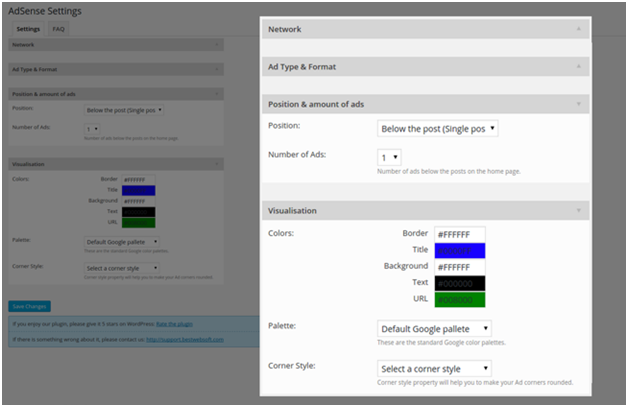This screenshot has height=407, width=628.
Task: Click Border color field in zoomed panel
Action: click(x=460, y=234)
